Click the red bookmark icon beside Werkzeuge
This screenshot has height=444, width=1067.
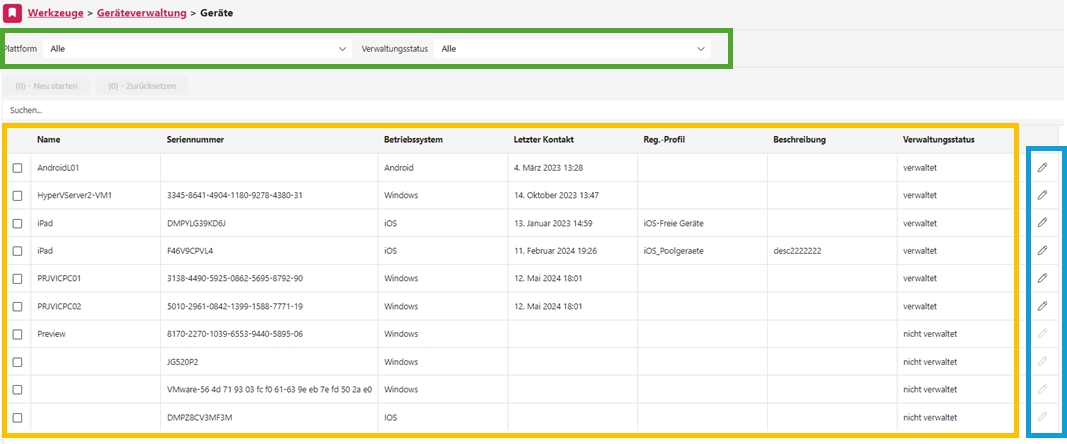(13, 12)
